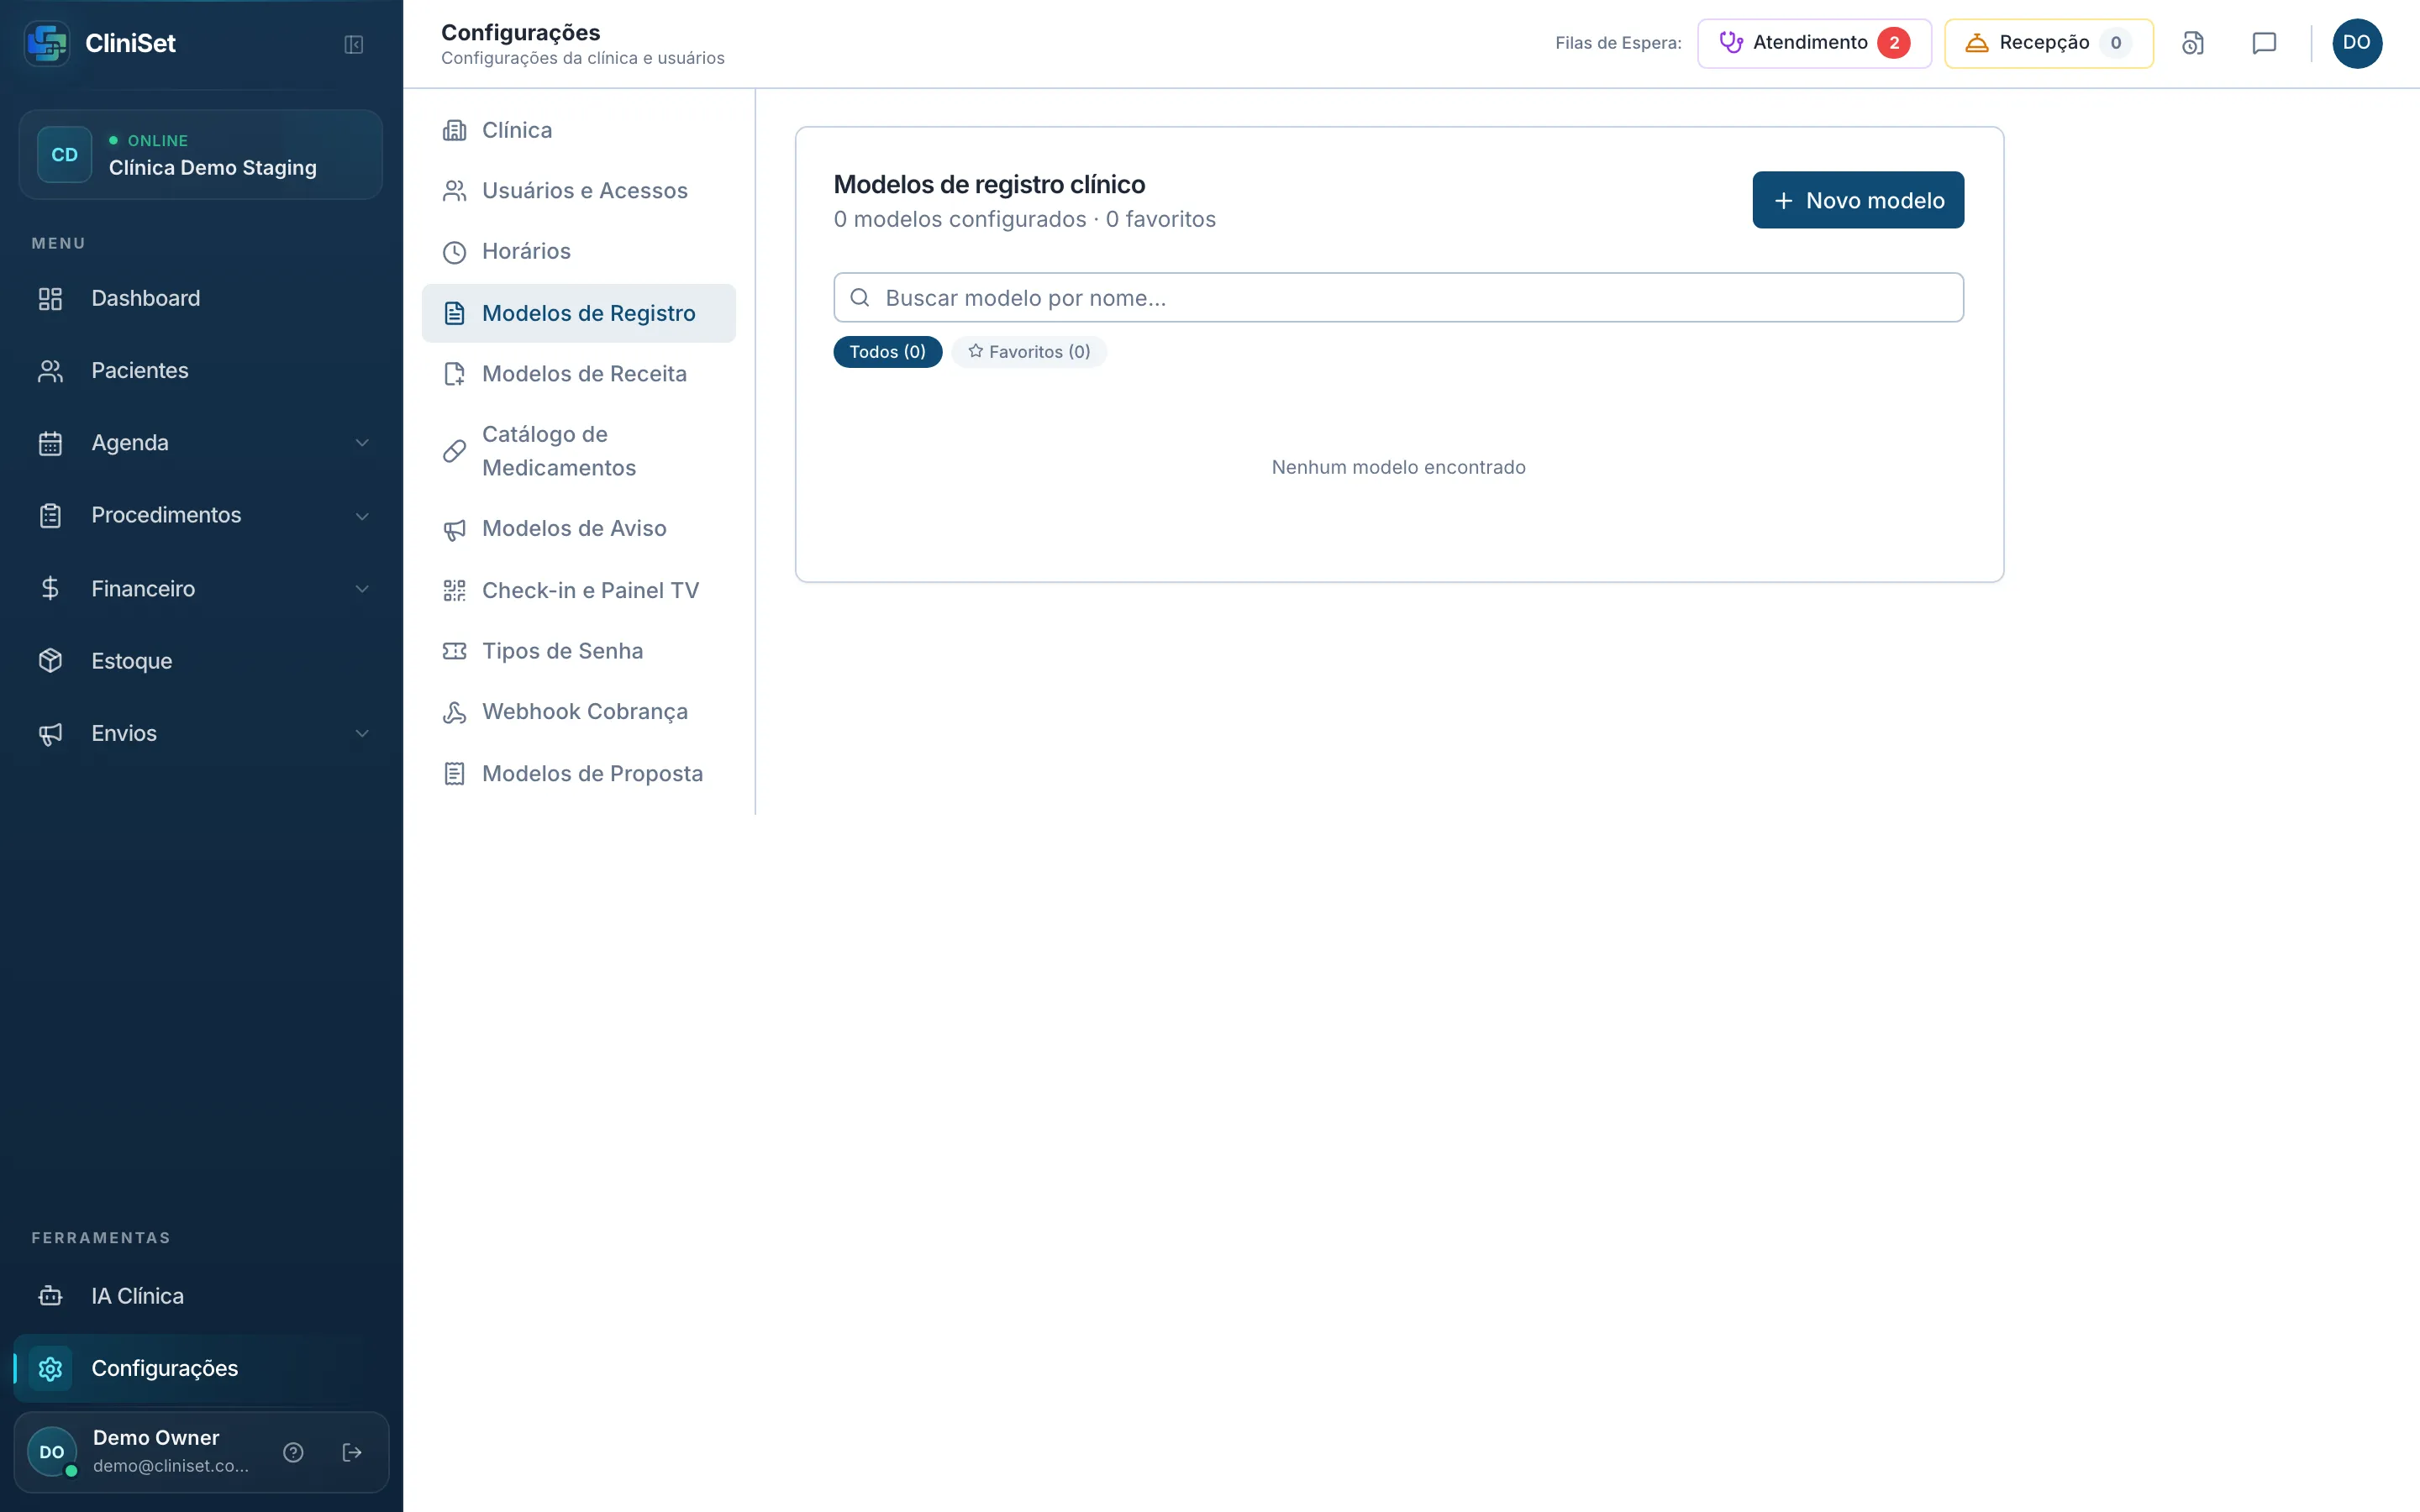Open the Recepção waiting queue
This screenshot has width=2420, height=1512.
2048,43
